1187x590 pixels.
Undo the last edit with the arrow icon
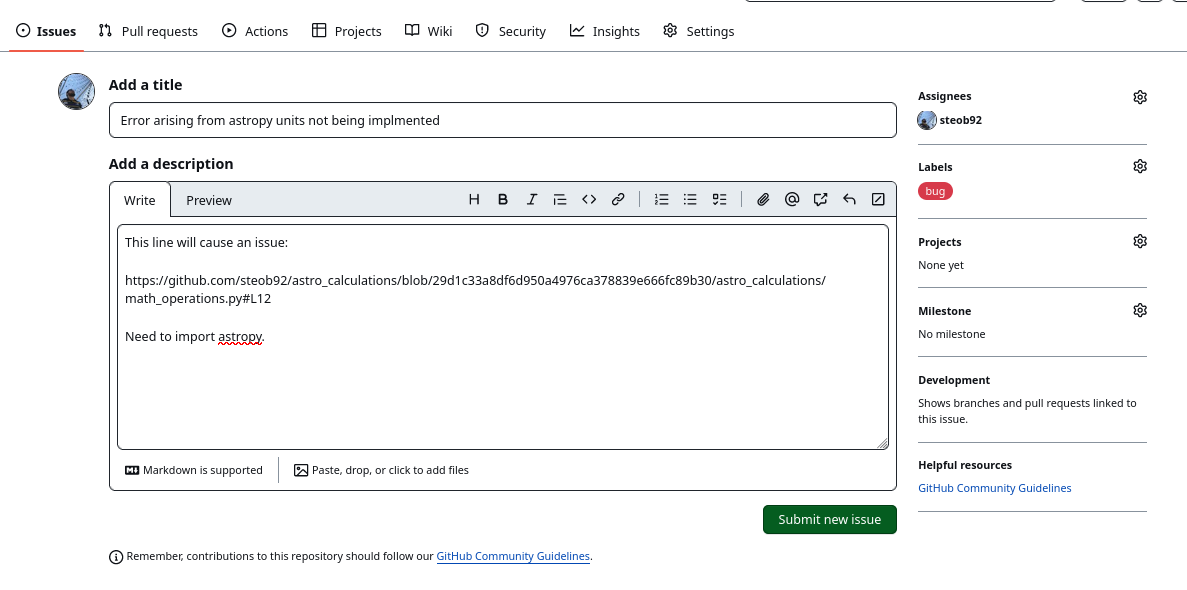click(849, 199)
